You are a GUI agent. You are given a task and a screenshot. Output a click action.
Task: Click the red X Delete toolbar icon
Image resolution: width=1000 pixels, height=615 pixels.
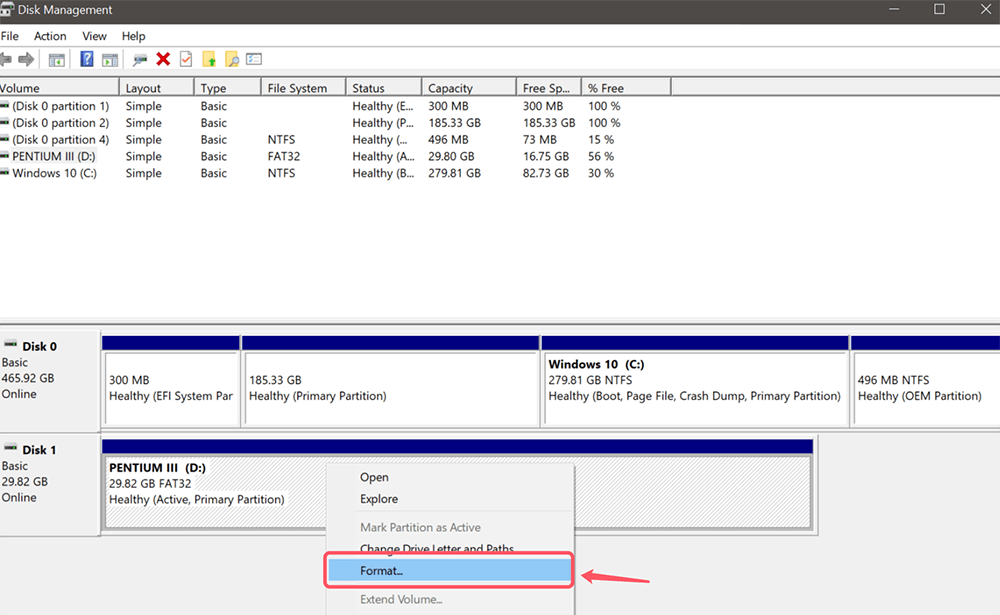point(163,60)
